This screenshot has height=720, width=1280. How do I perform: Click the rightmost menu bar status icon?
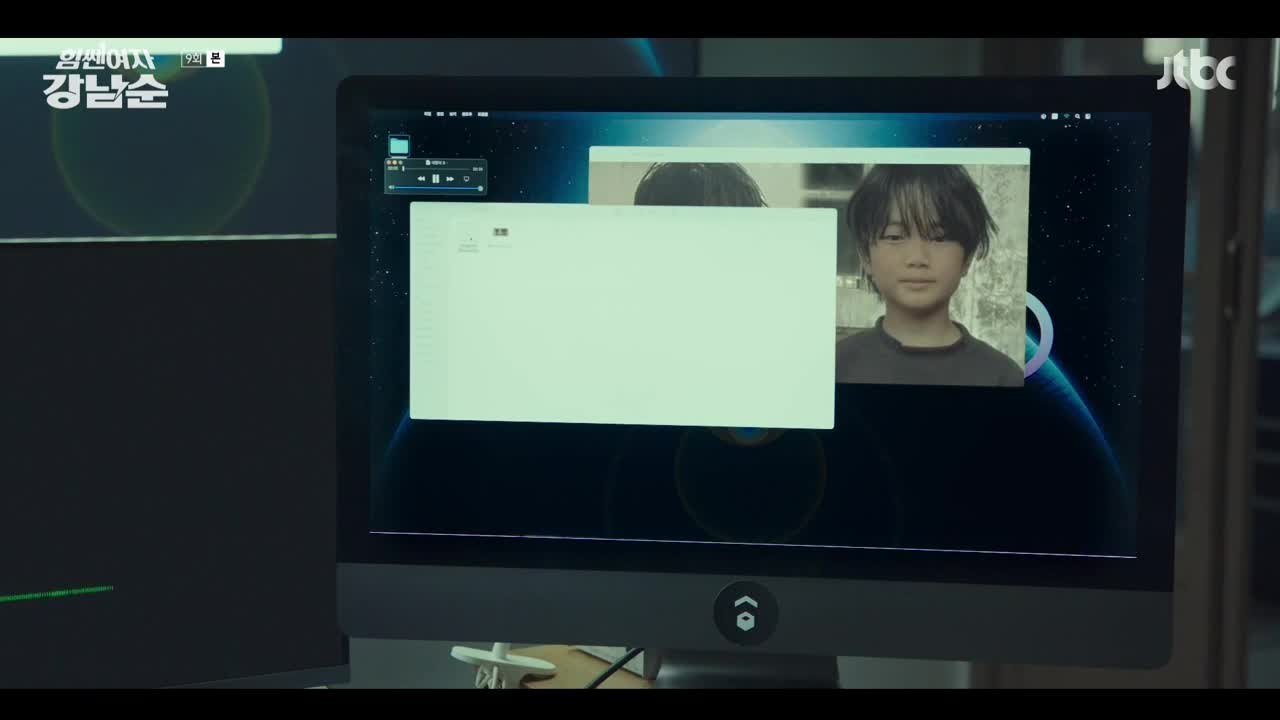click(x=1087, y=116)
